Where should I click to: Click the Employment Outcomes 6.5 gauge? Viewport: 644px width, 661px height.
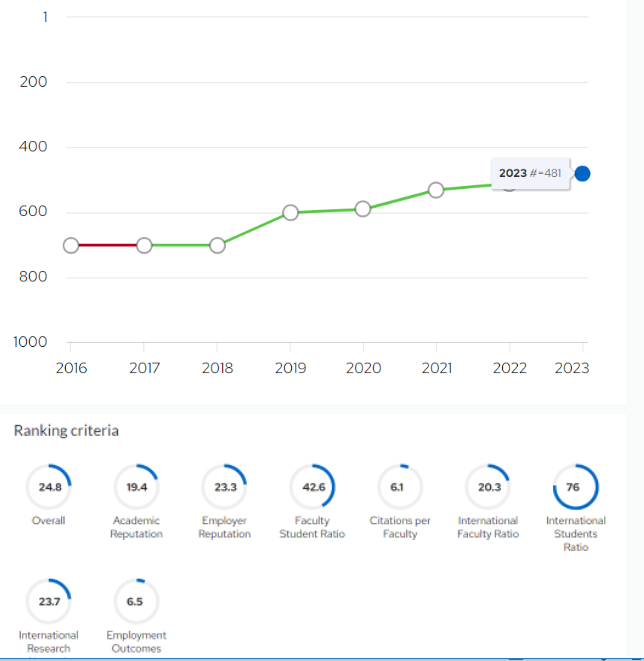(x=135, y=602)
